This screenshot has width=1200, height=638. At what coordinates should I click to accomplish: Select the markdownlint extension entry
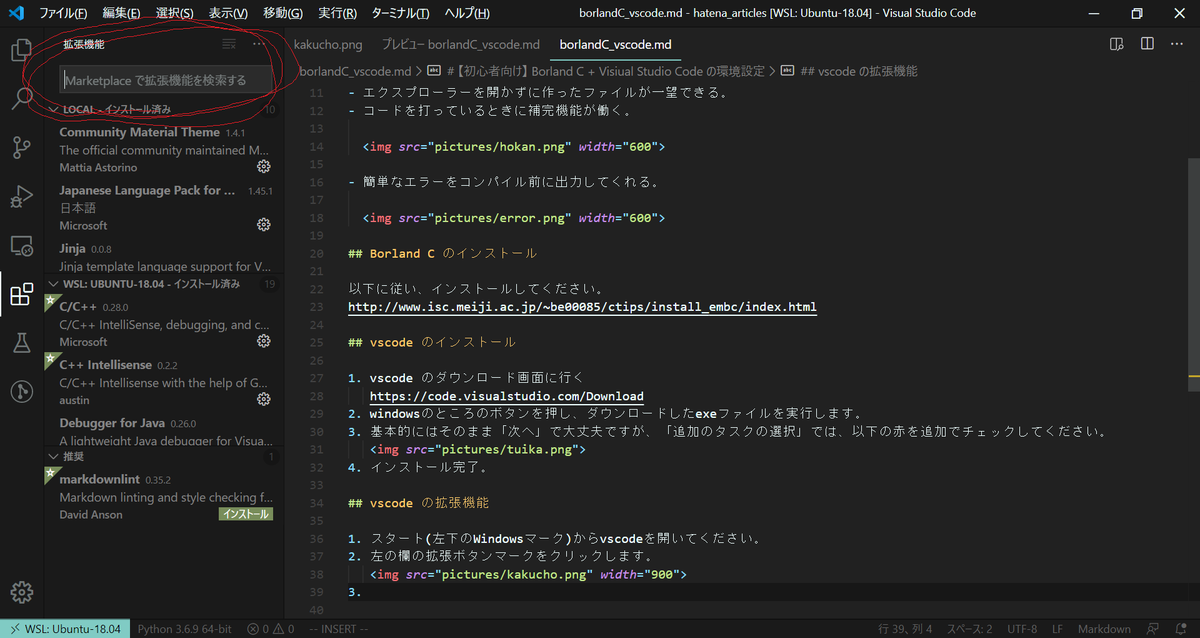[x=165, y=496]
